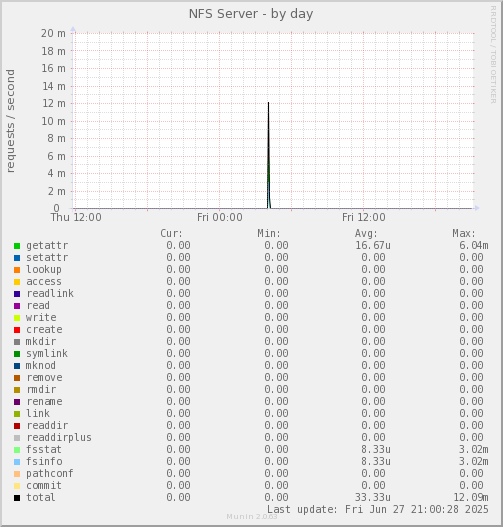Click the fsstat legend label
The image size is (503, 527).
point(44,449)
